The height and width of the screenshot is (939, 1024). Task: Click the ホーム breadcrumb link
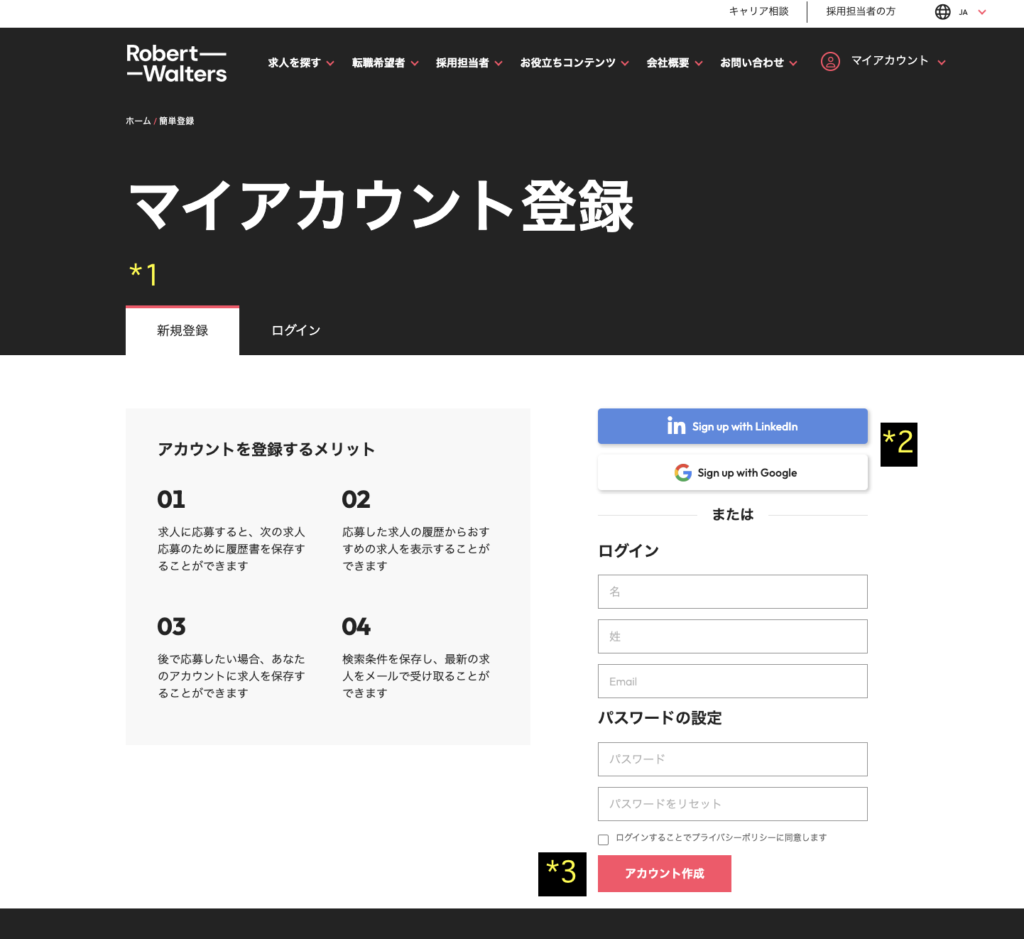click(x=138, y=121)
